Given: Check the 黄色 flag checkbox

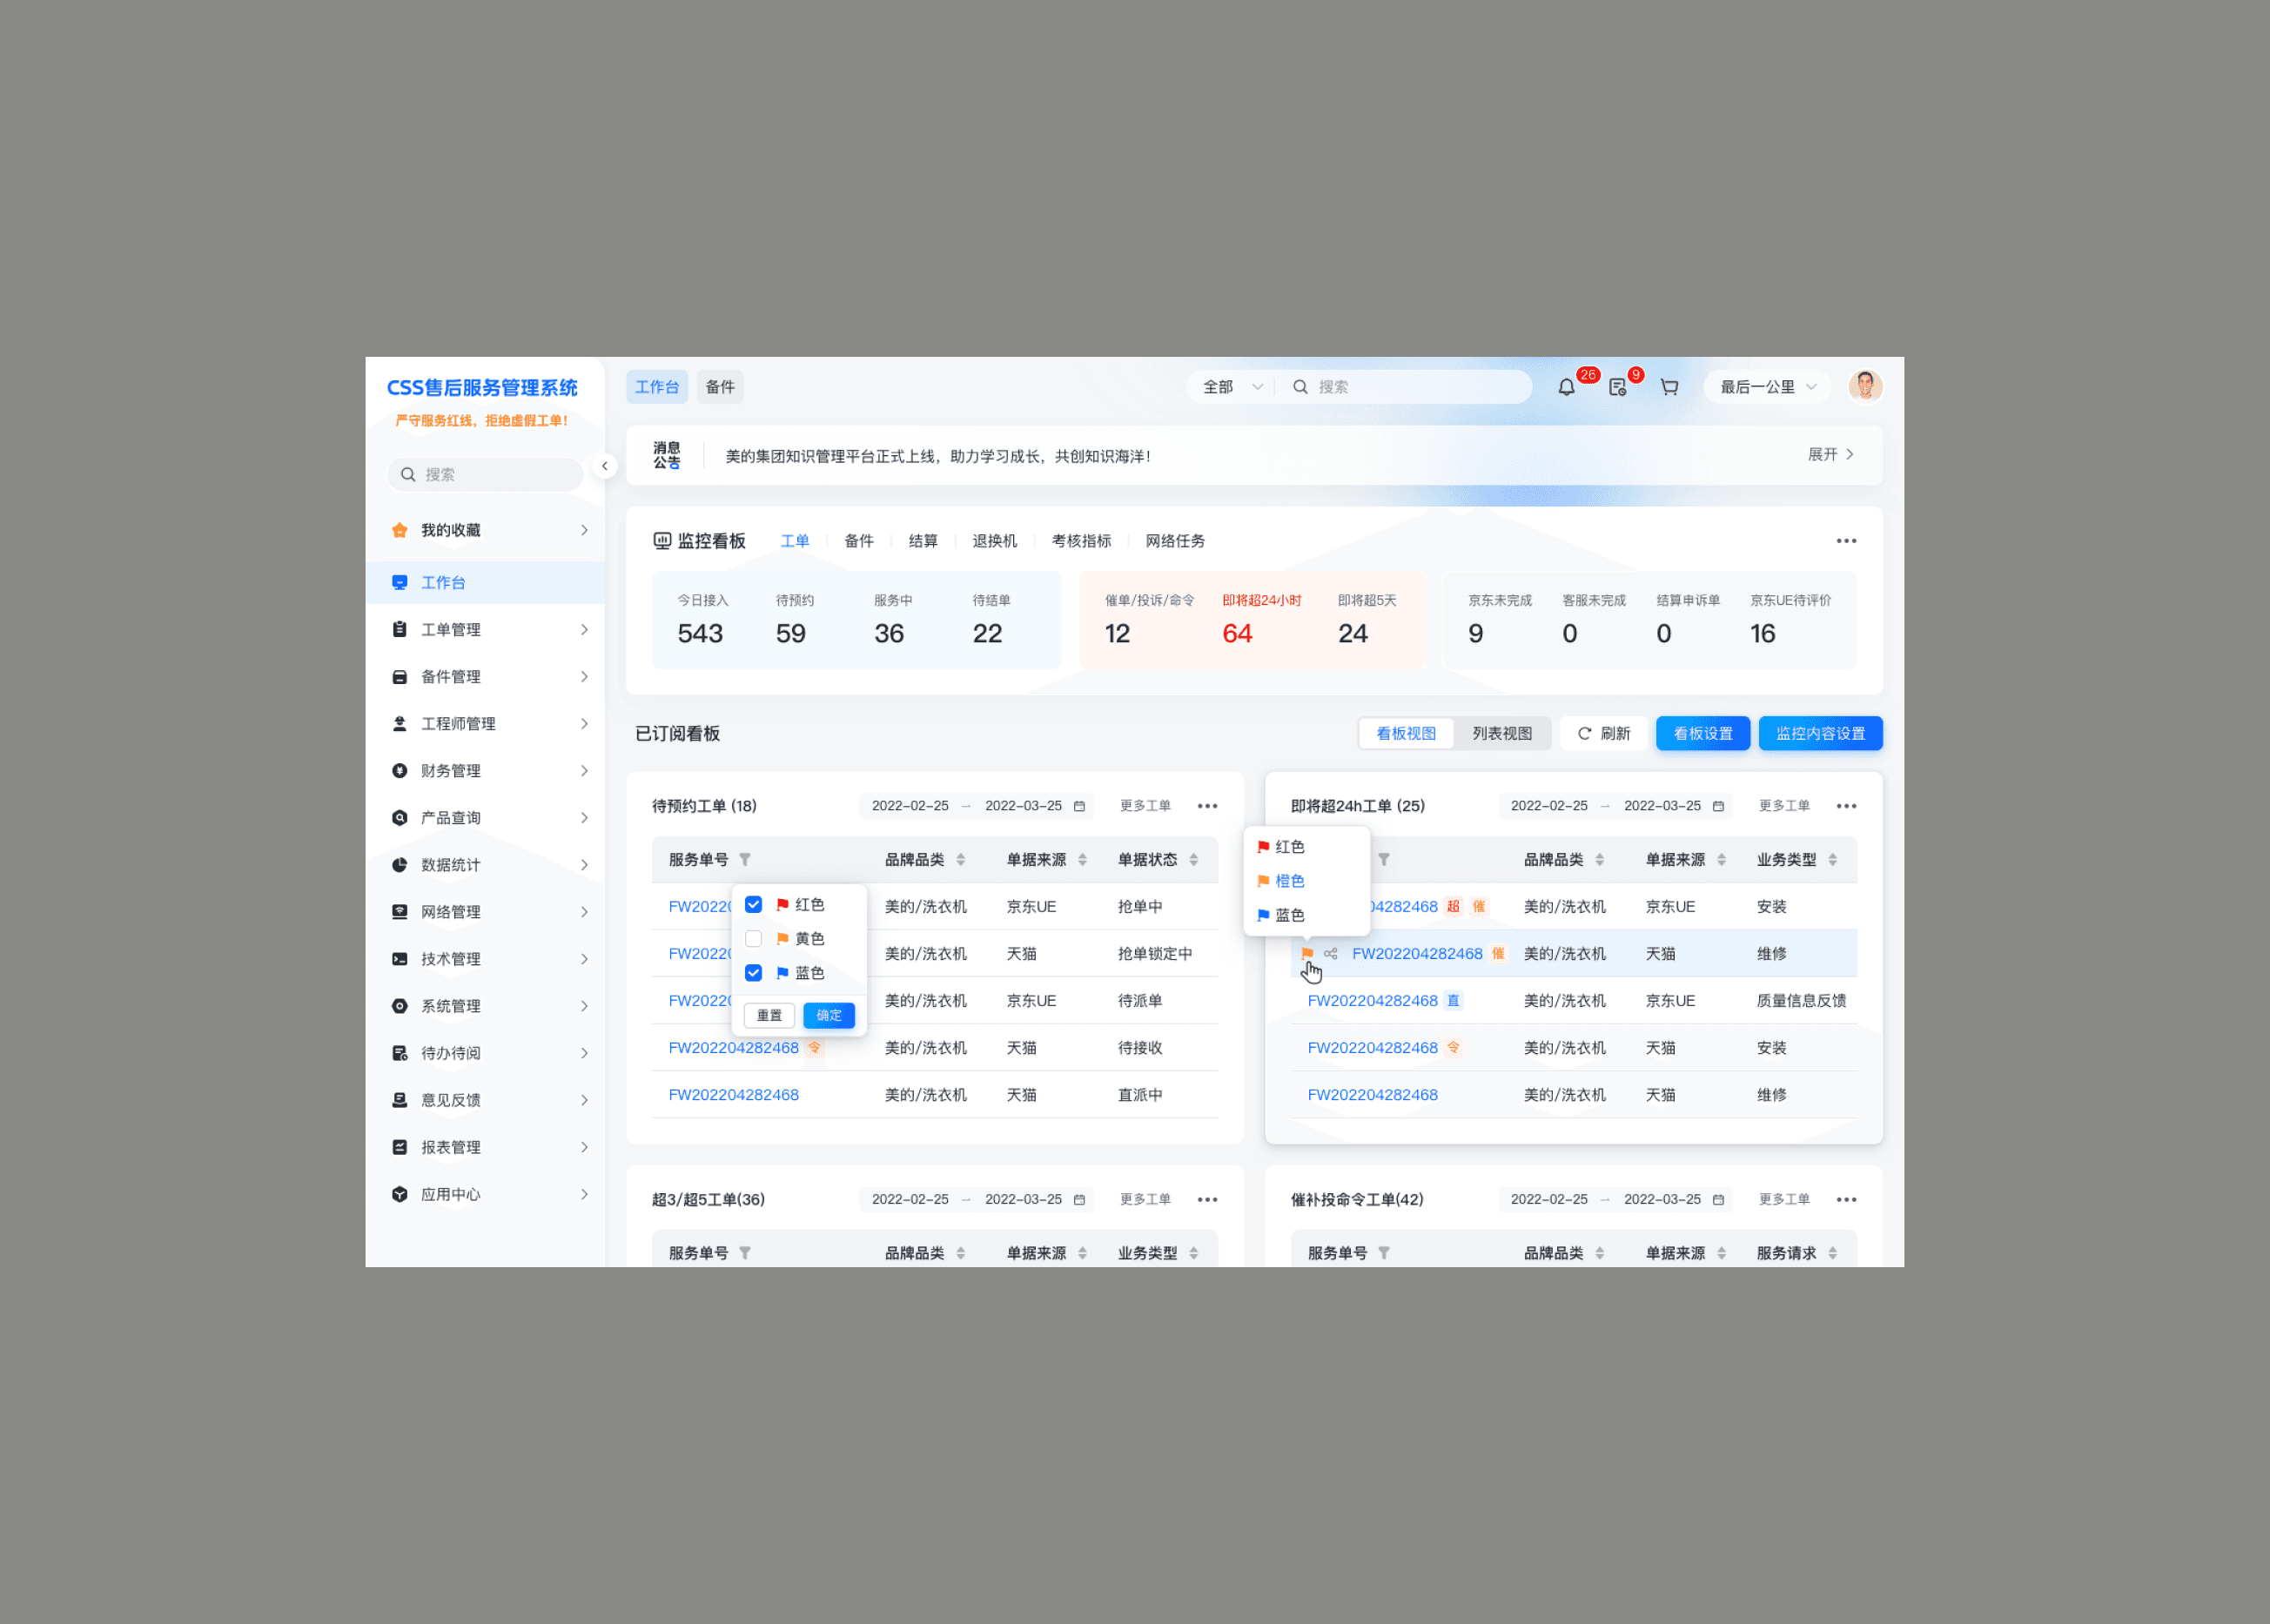Looking at the screenshot, I should pyautogui.click(x=754, y=939).
